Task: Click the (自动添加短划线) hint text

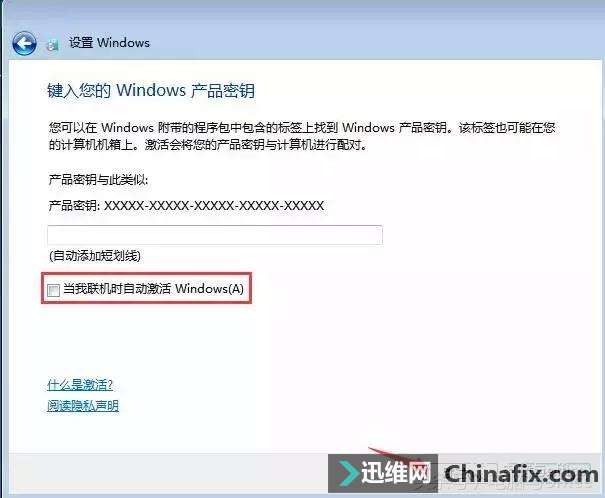Action: [95, 256]
